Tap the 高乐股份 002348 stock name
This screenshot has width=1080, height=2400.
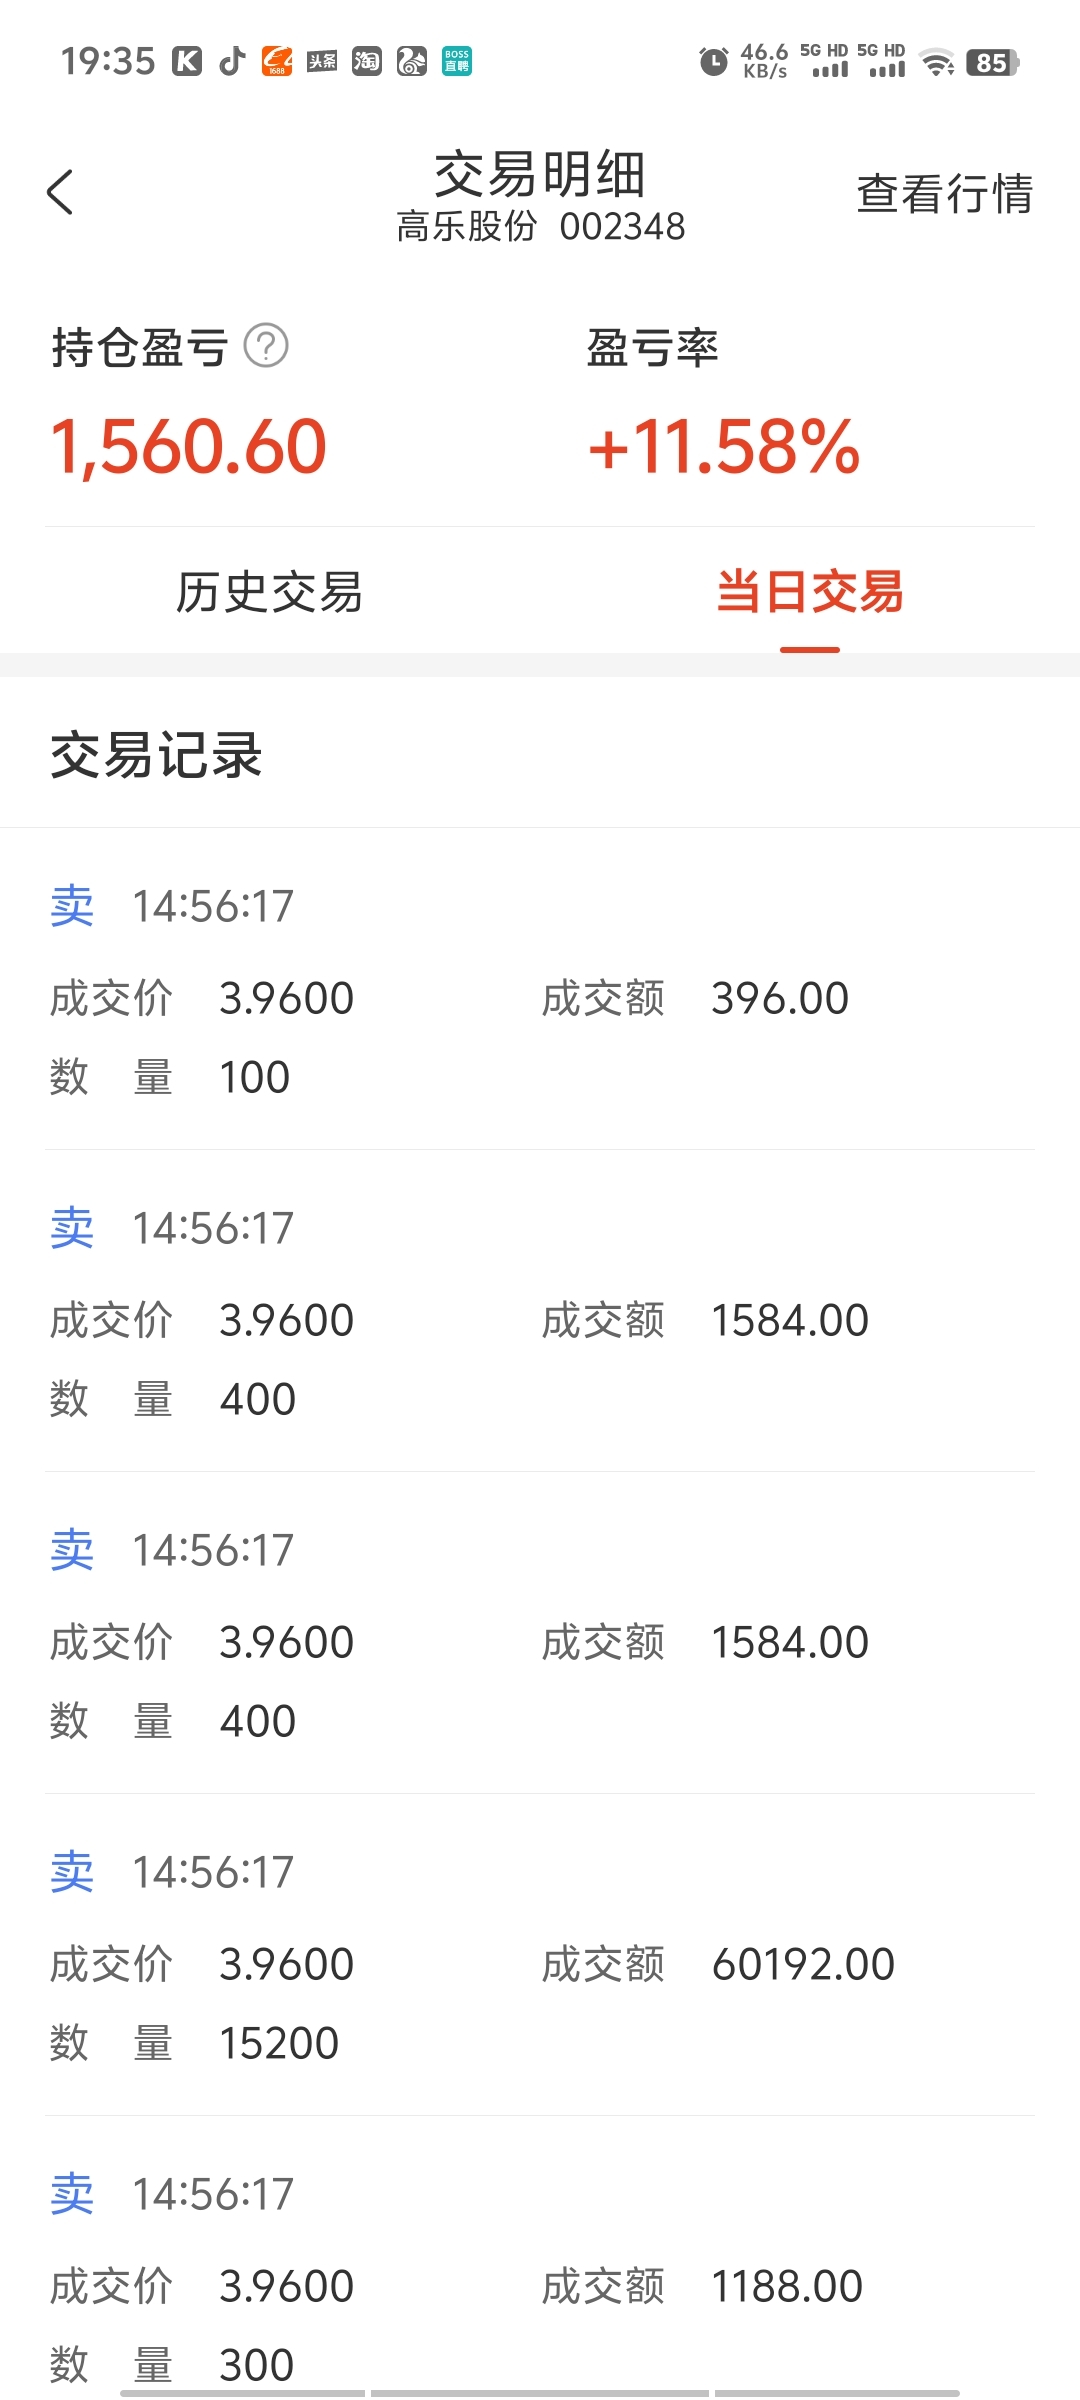[x=541, y=227]
